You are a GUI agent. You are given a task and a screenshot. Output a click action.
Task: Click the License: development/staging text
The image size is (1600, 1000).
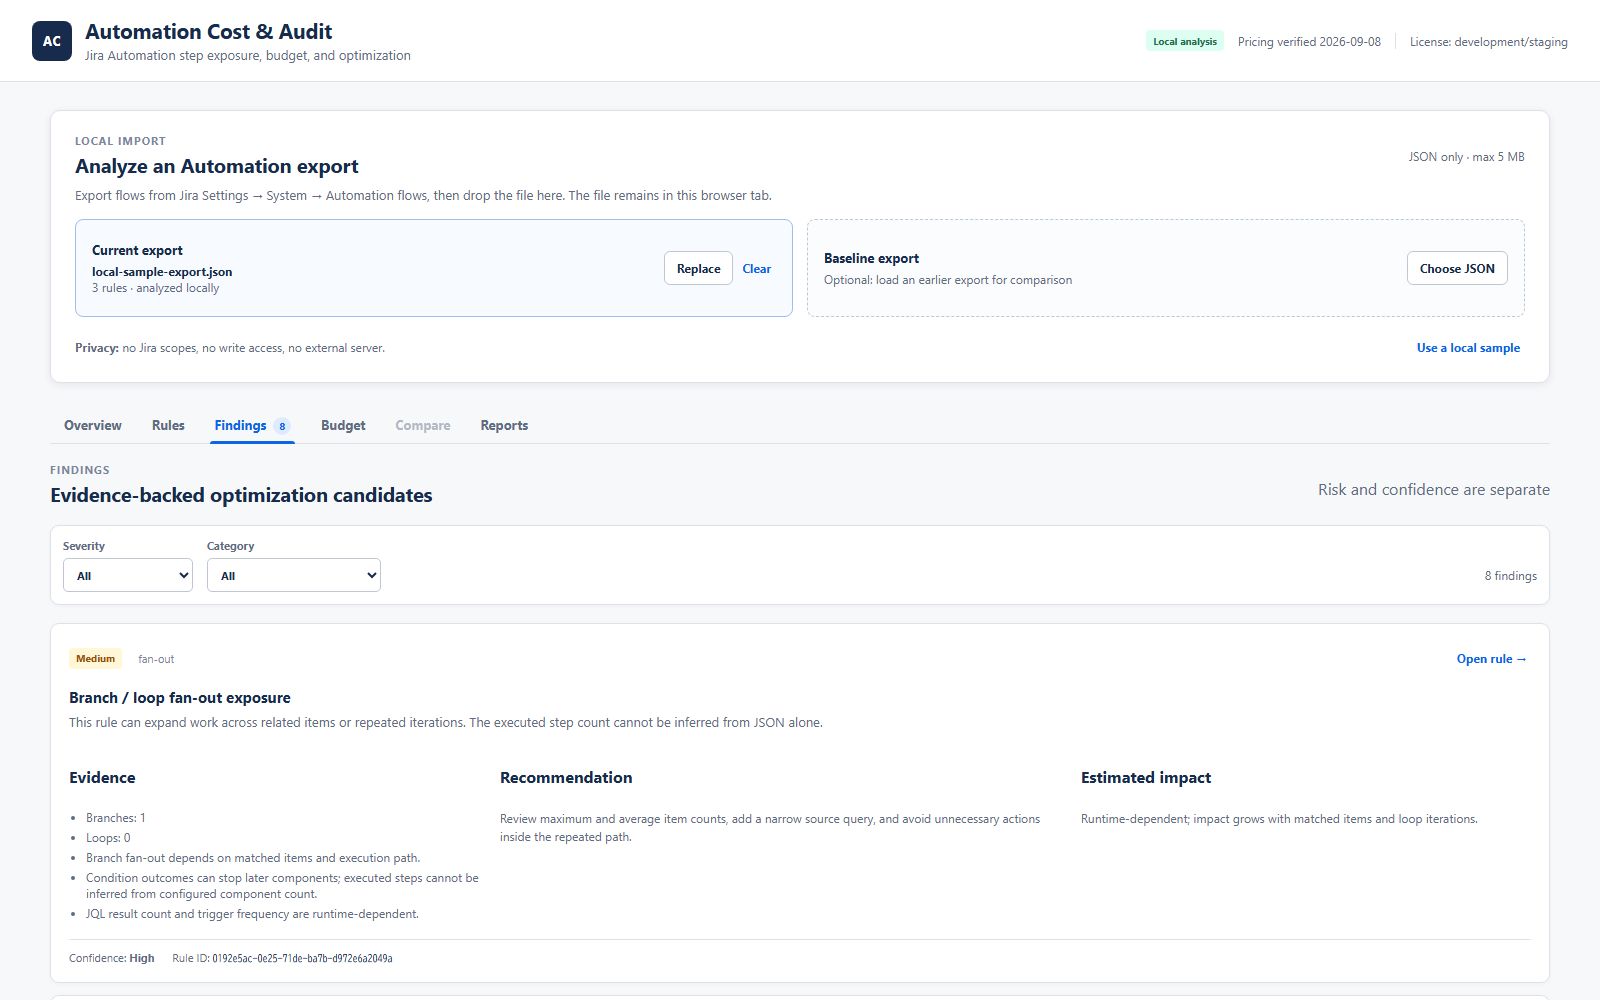[1489, 42]
